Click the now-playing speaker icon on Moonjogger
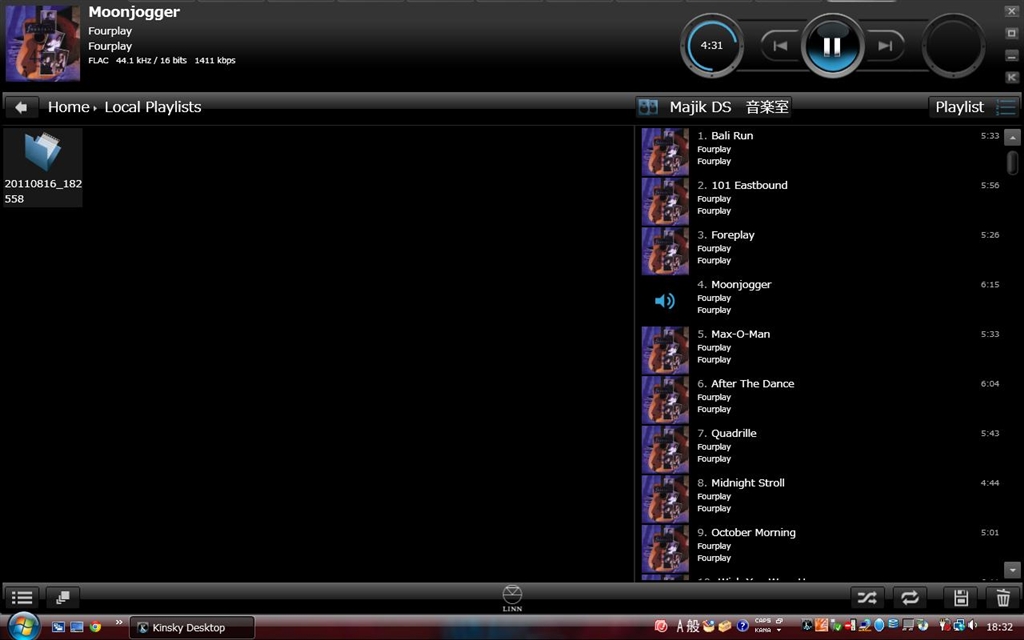This screenshot has height=640, width=1024. tap(665, 300)
